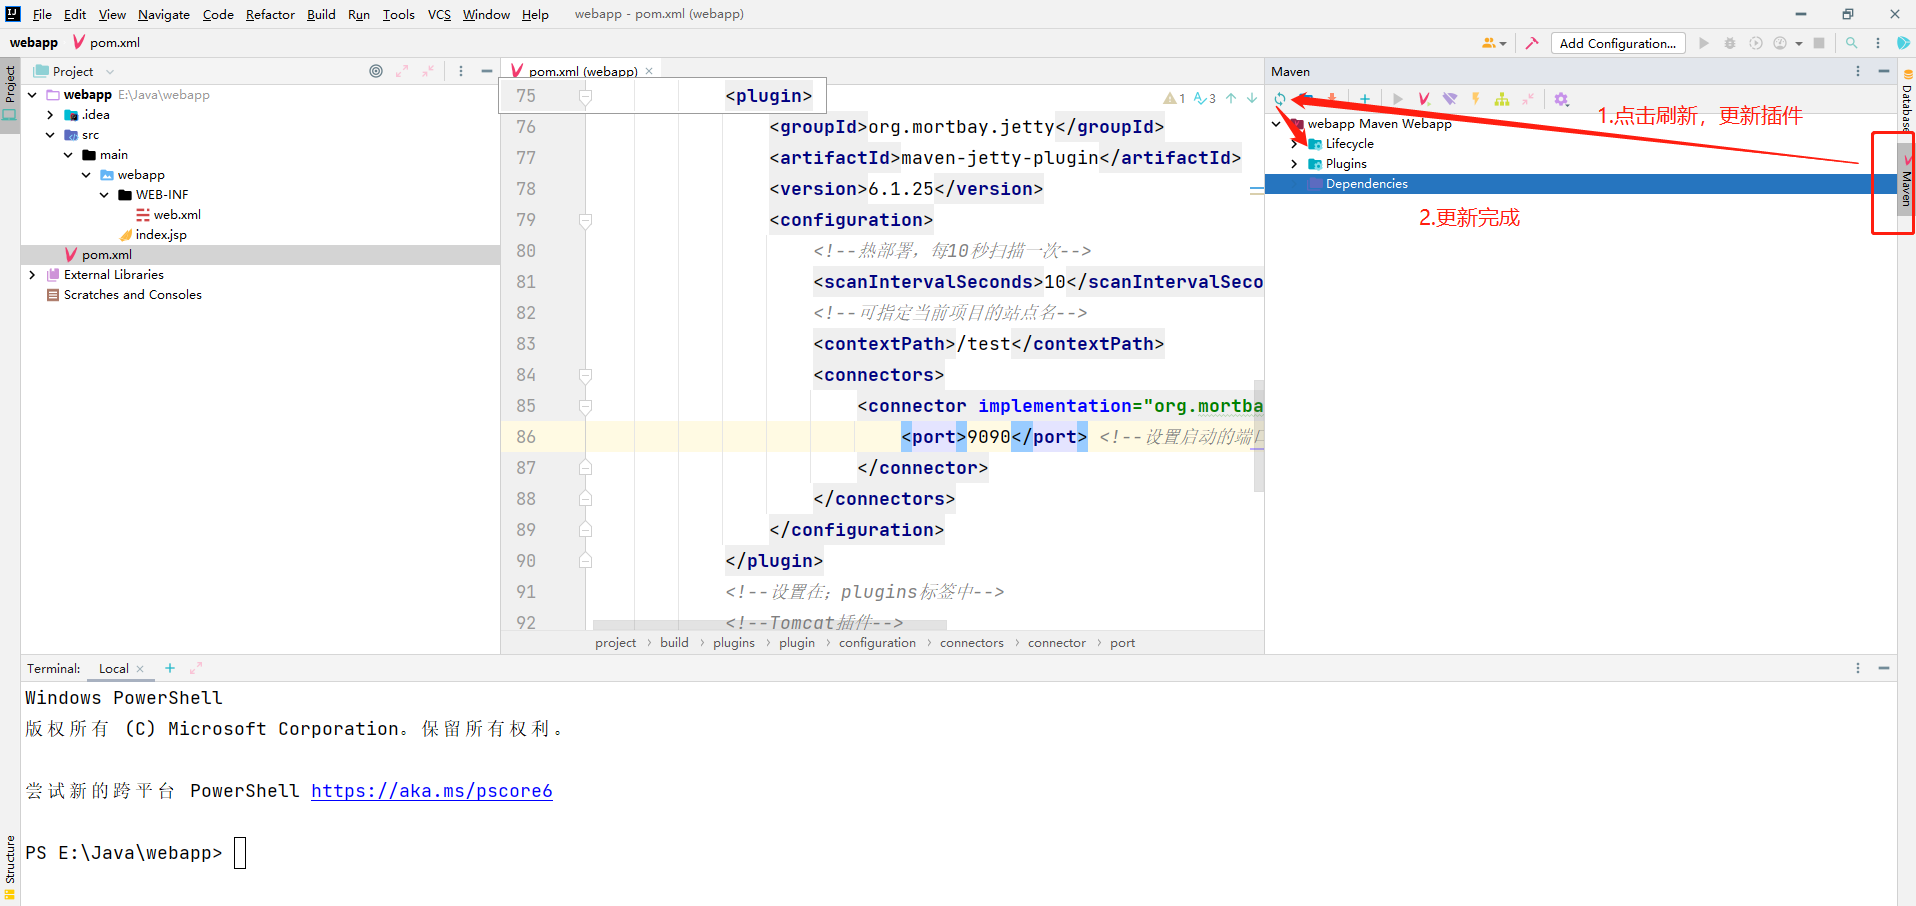Open VCS menu
Screen dimensions: 1916x906
(x=439, y=14)
